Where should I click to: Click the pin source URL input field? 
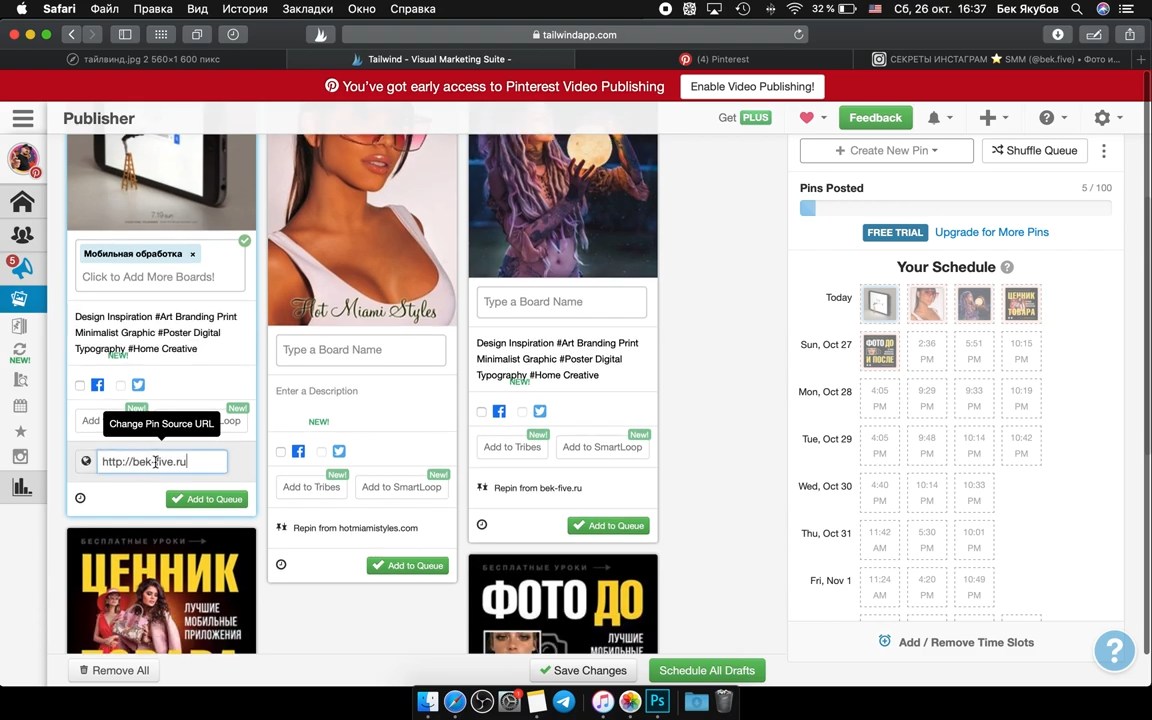161,461
